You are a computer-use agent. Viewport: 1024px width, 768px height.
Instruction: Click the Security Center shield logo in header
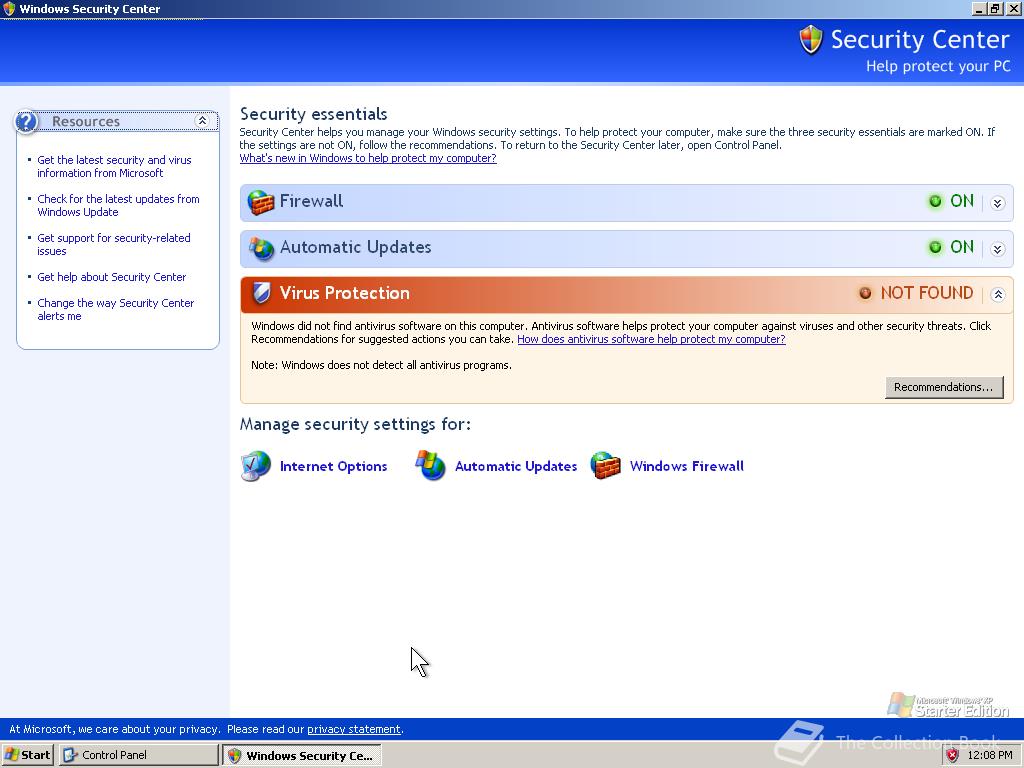click(811, 39)
